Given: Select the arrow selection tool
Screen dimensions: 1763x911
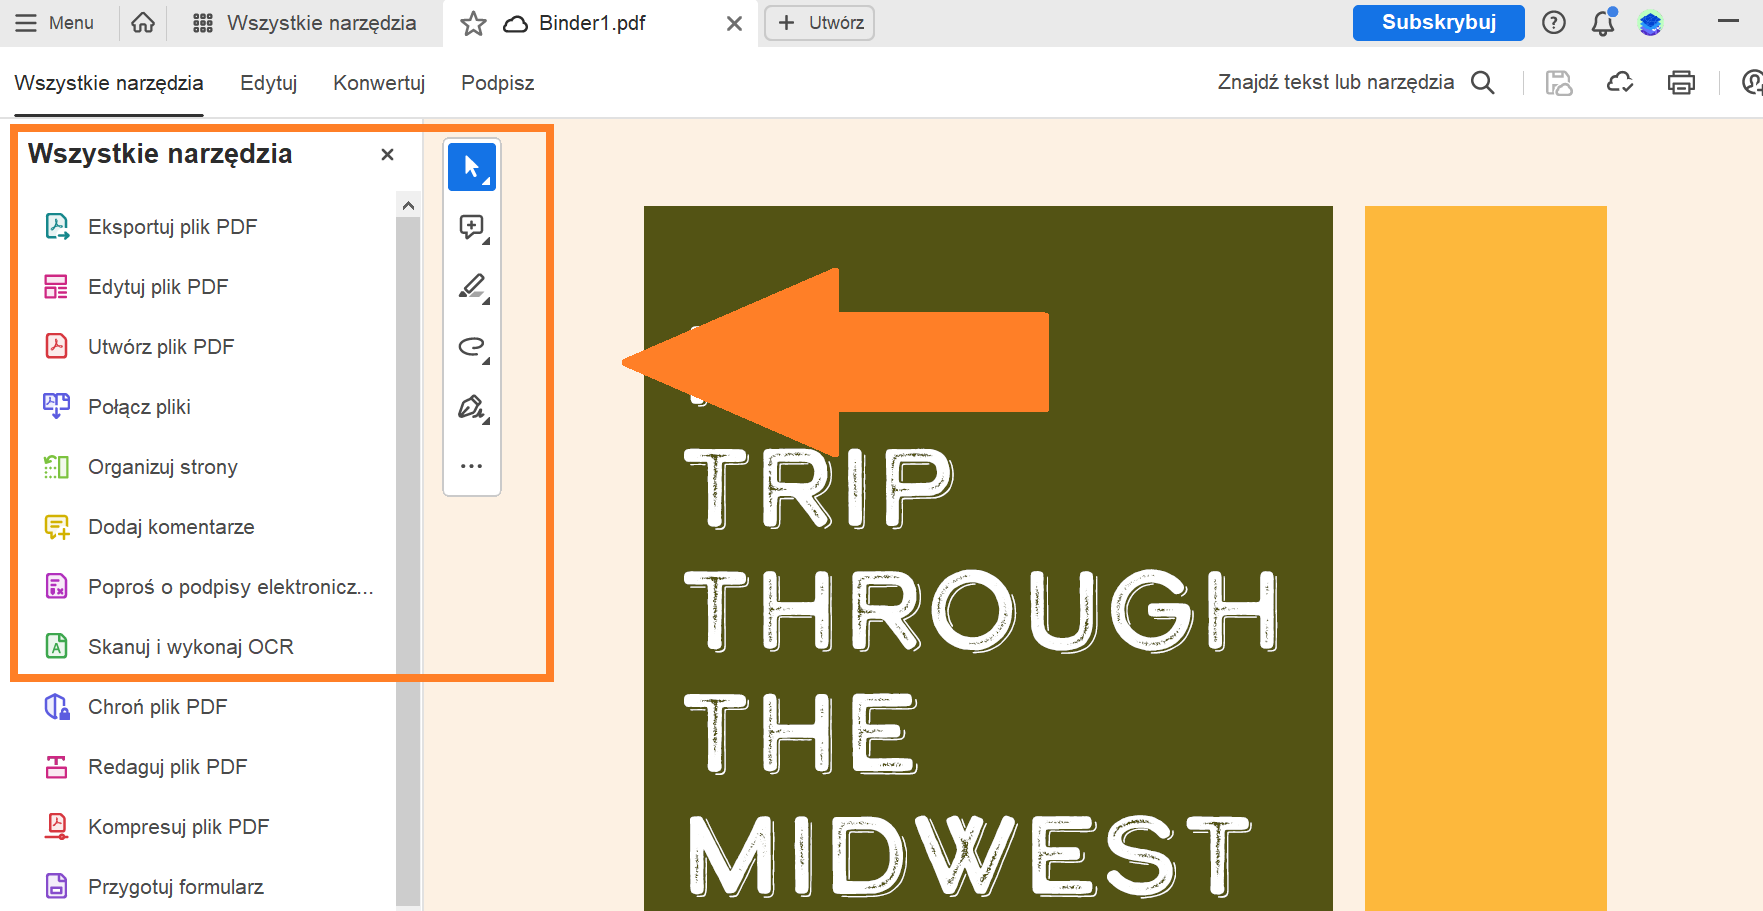Looking at the screenshot, I should [x=472, y=167].
